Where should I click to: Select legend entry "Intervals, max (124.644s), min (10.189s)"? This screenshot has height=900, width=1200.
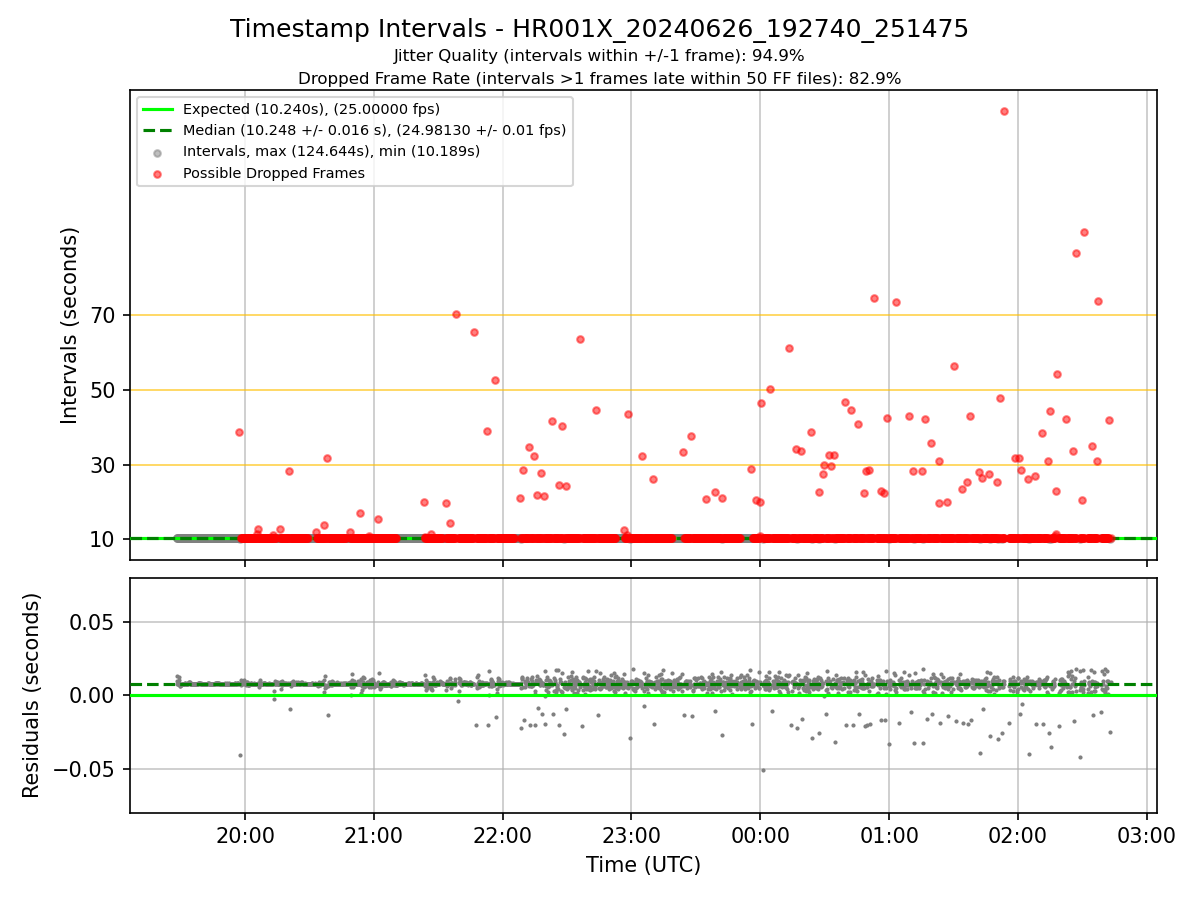point(331,151)
